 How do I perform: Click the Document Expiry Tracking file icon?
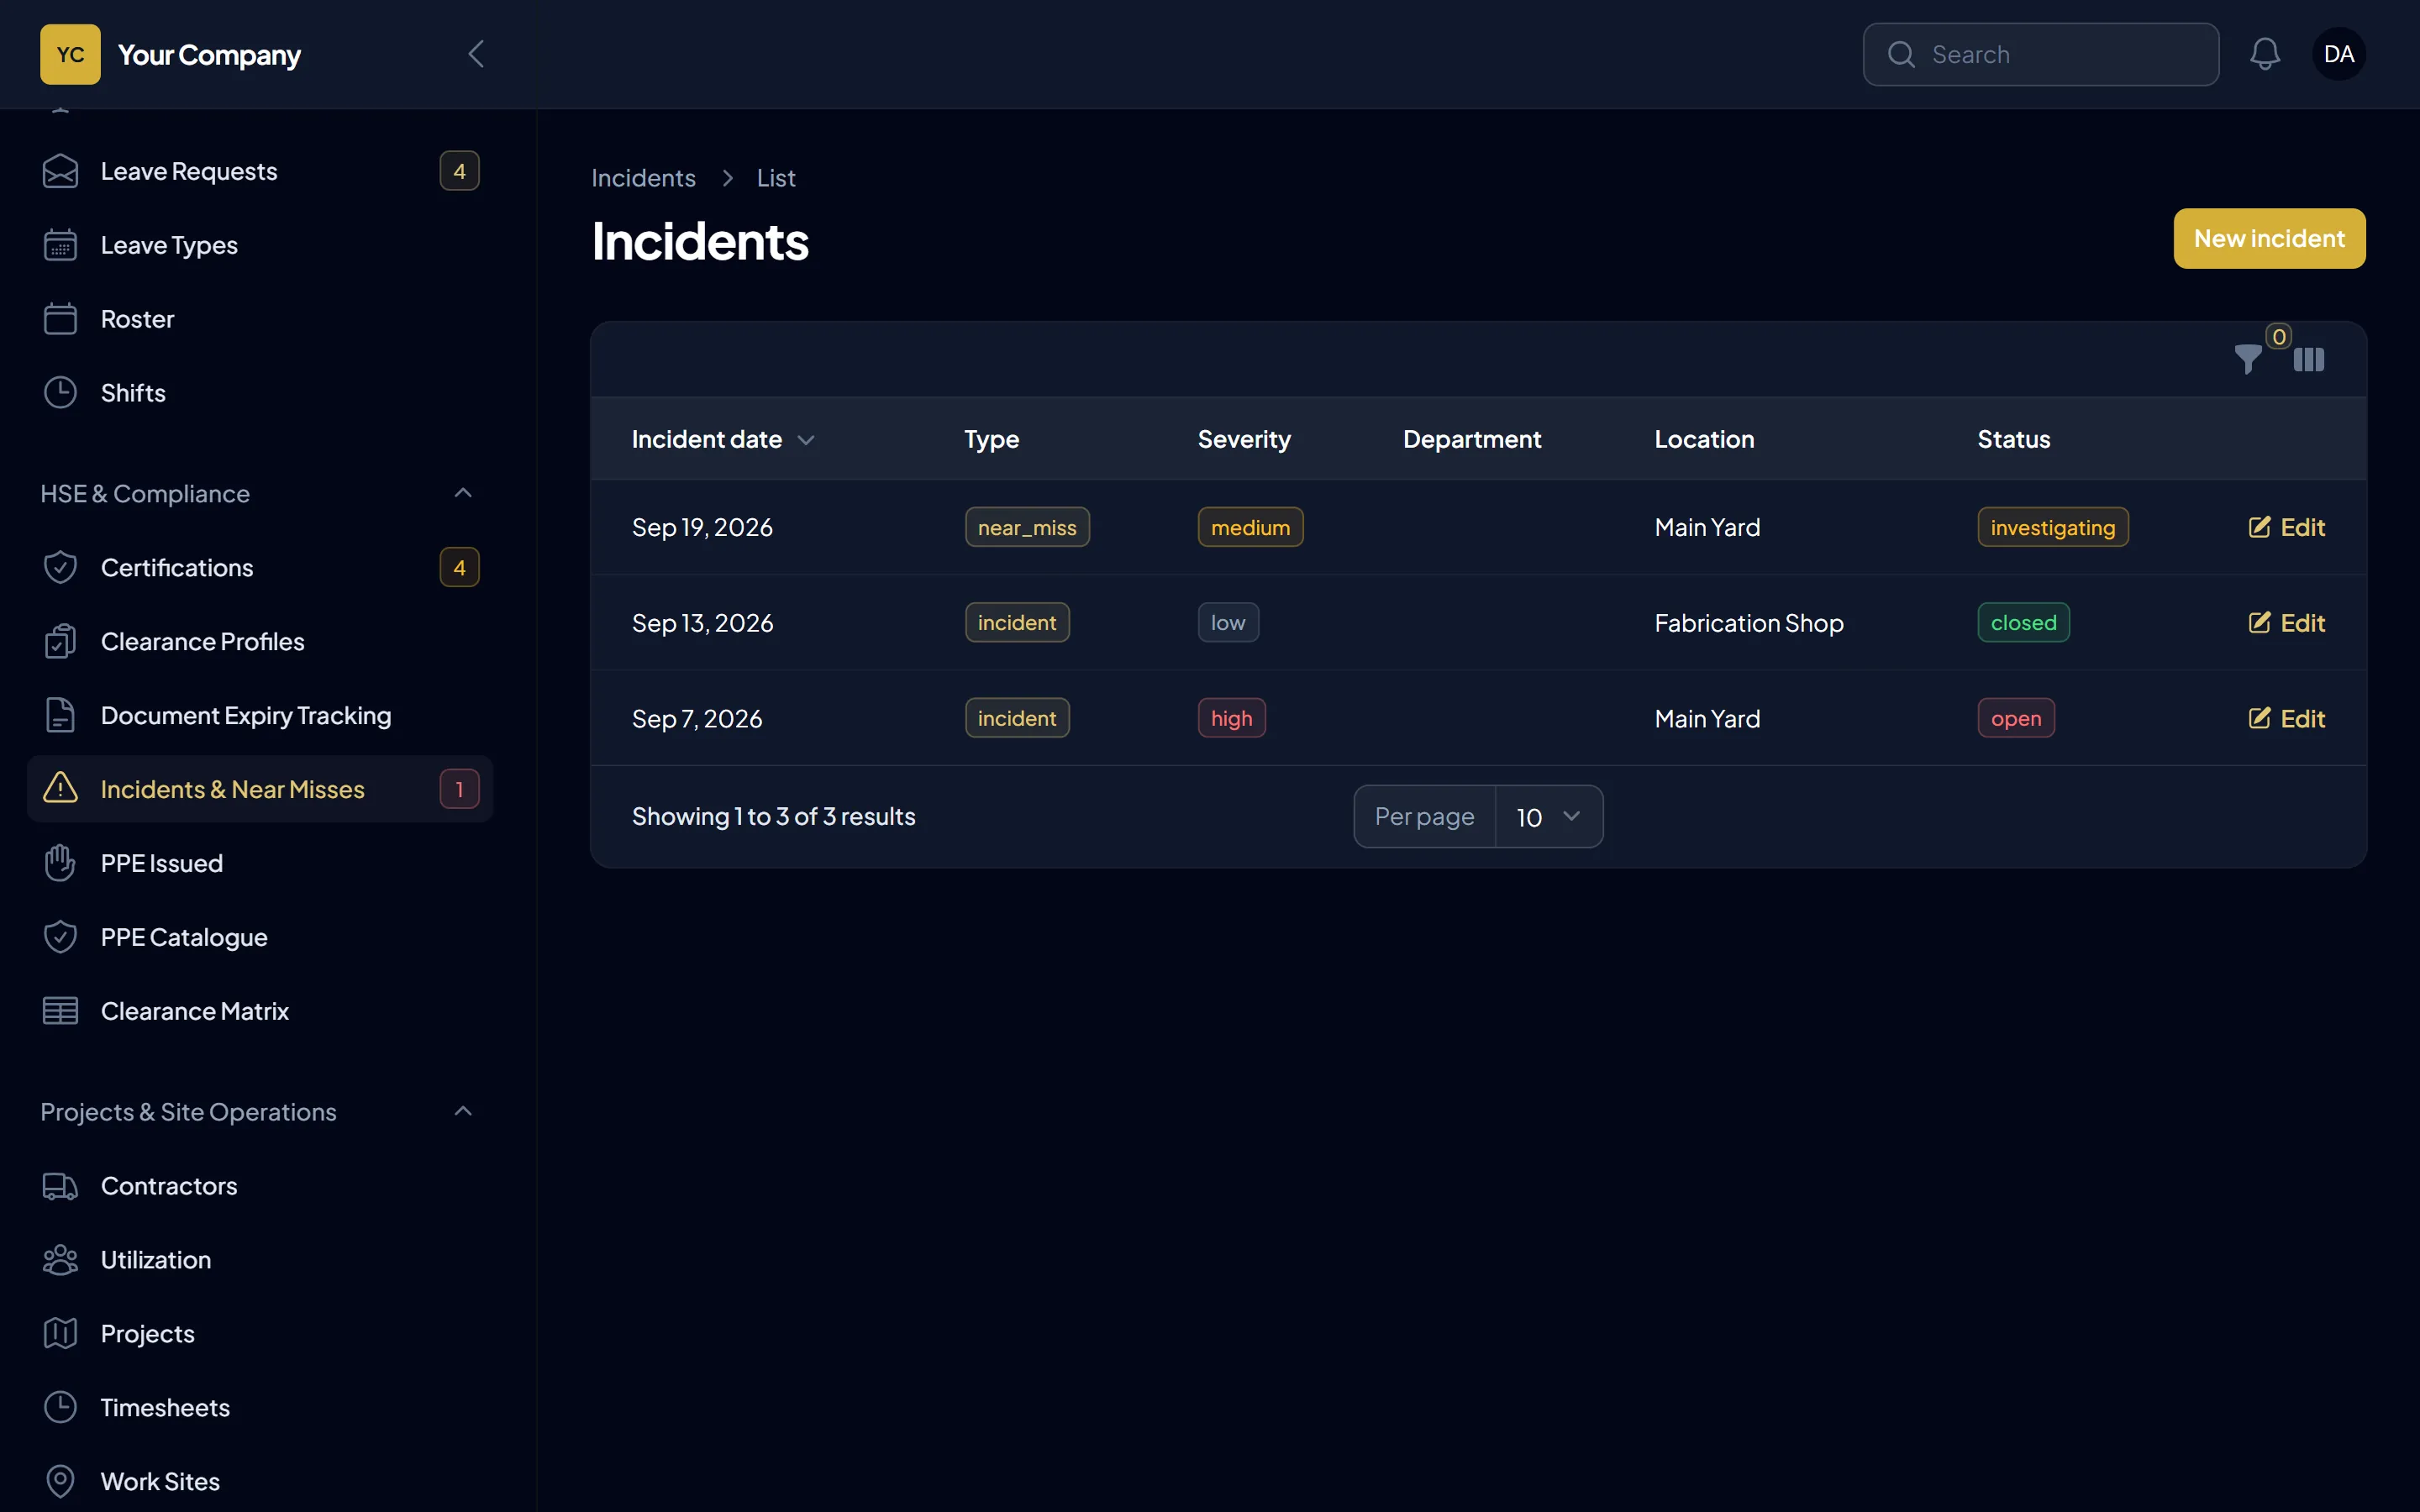pos(60,715)
